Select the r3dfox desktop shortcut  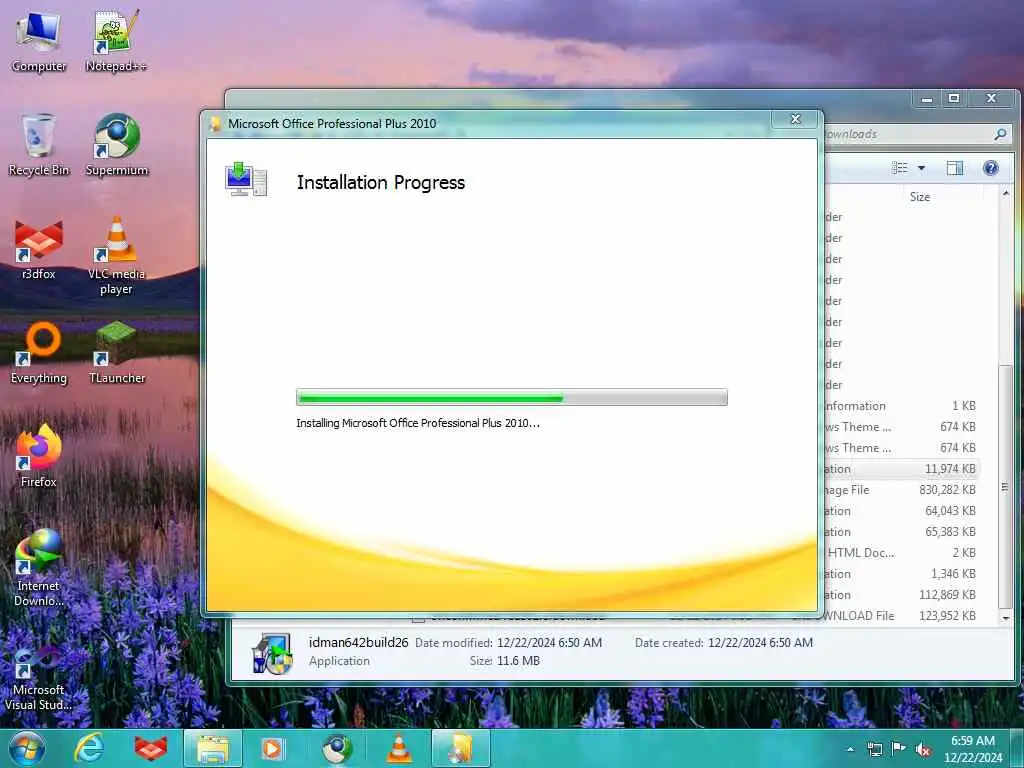(x=39, y=249)
